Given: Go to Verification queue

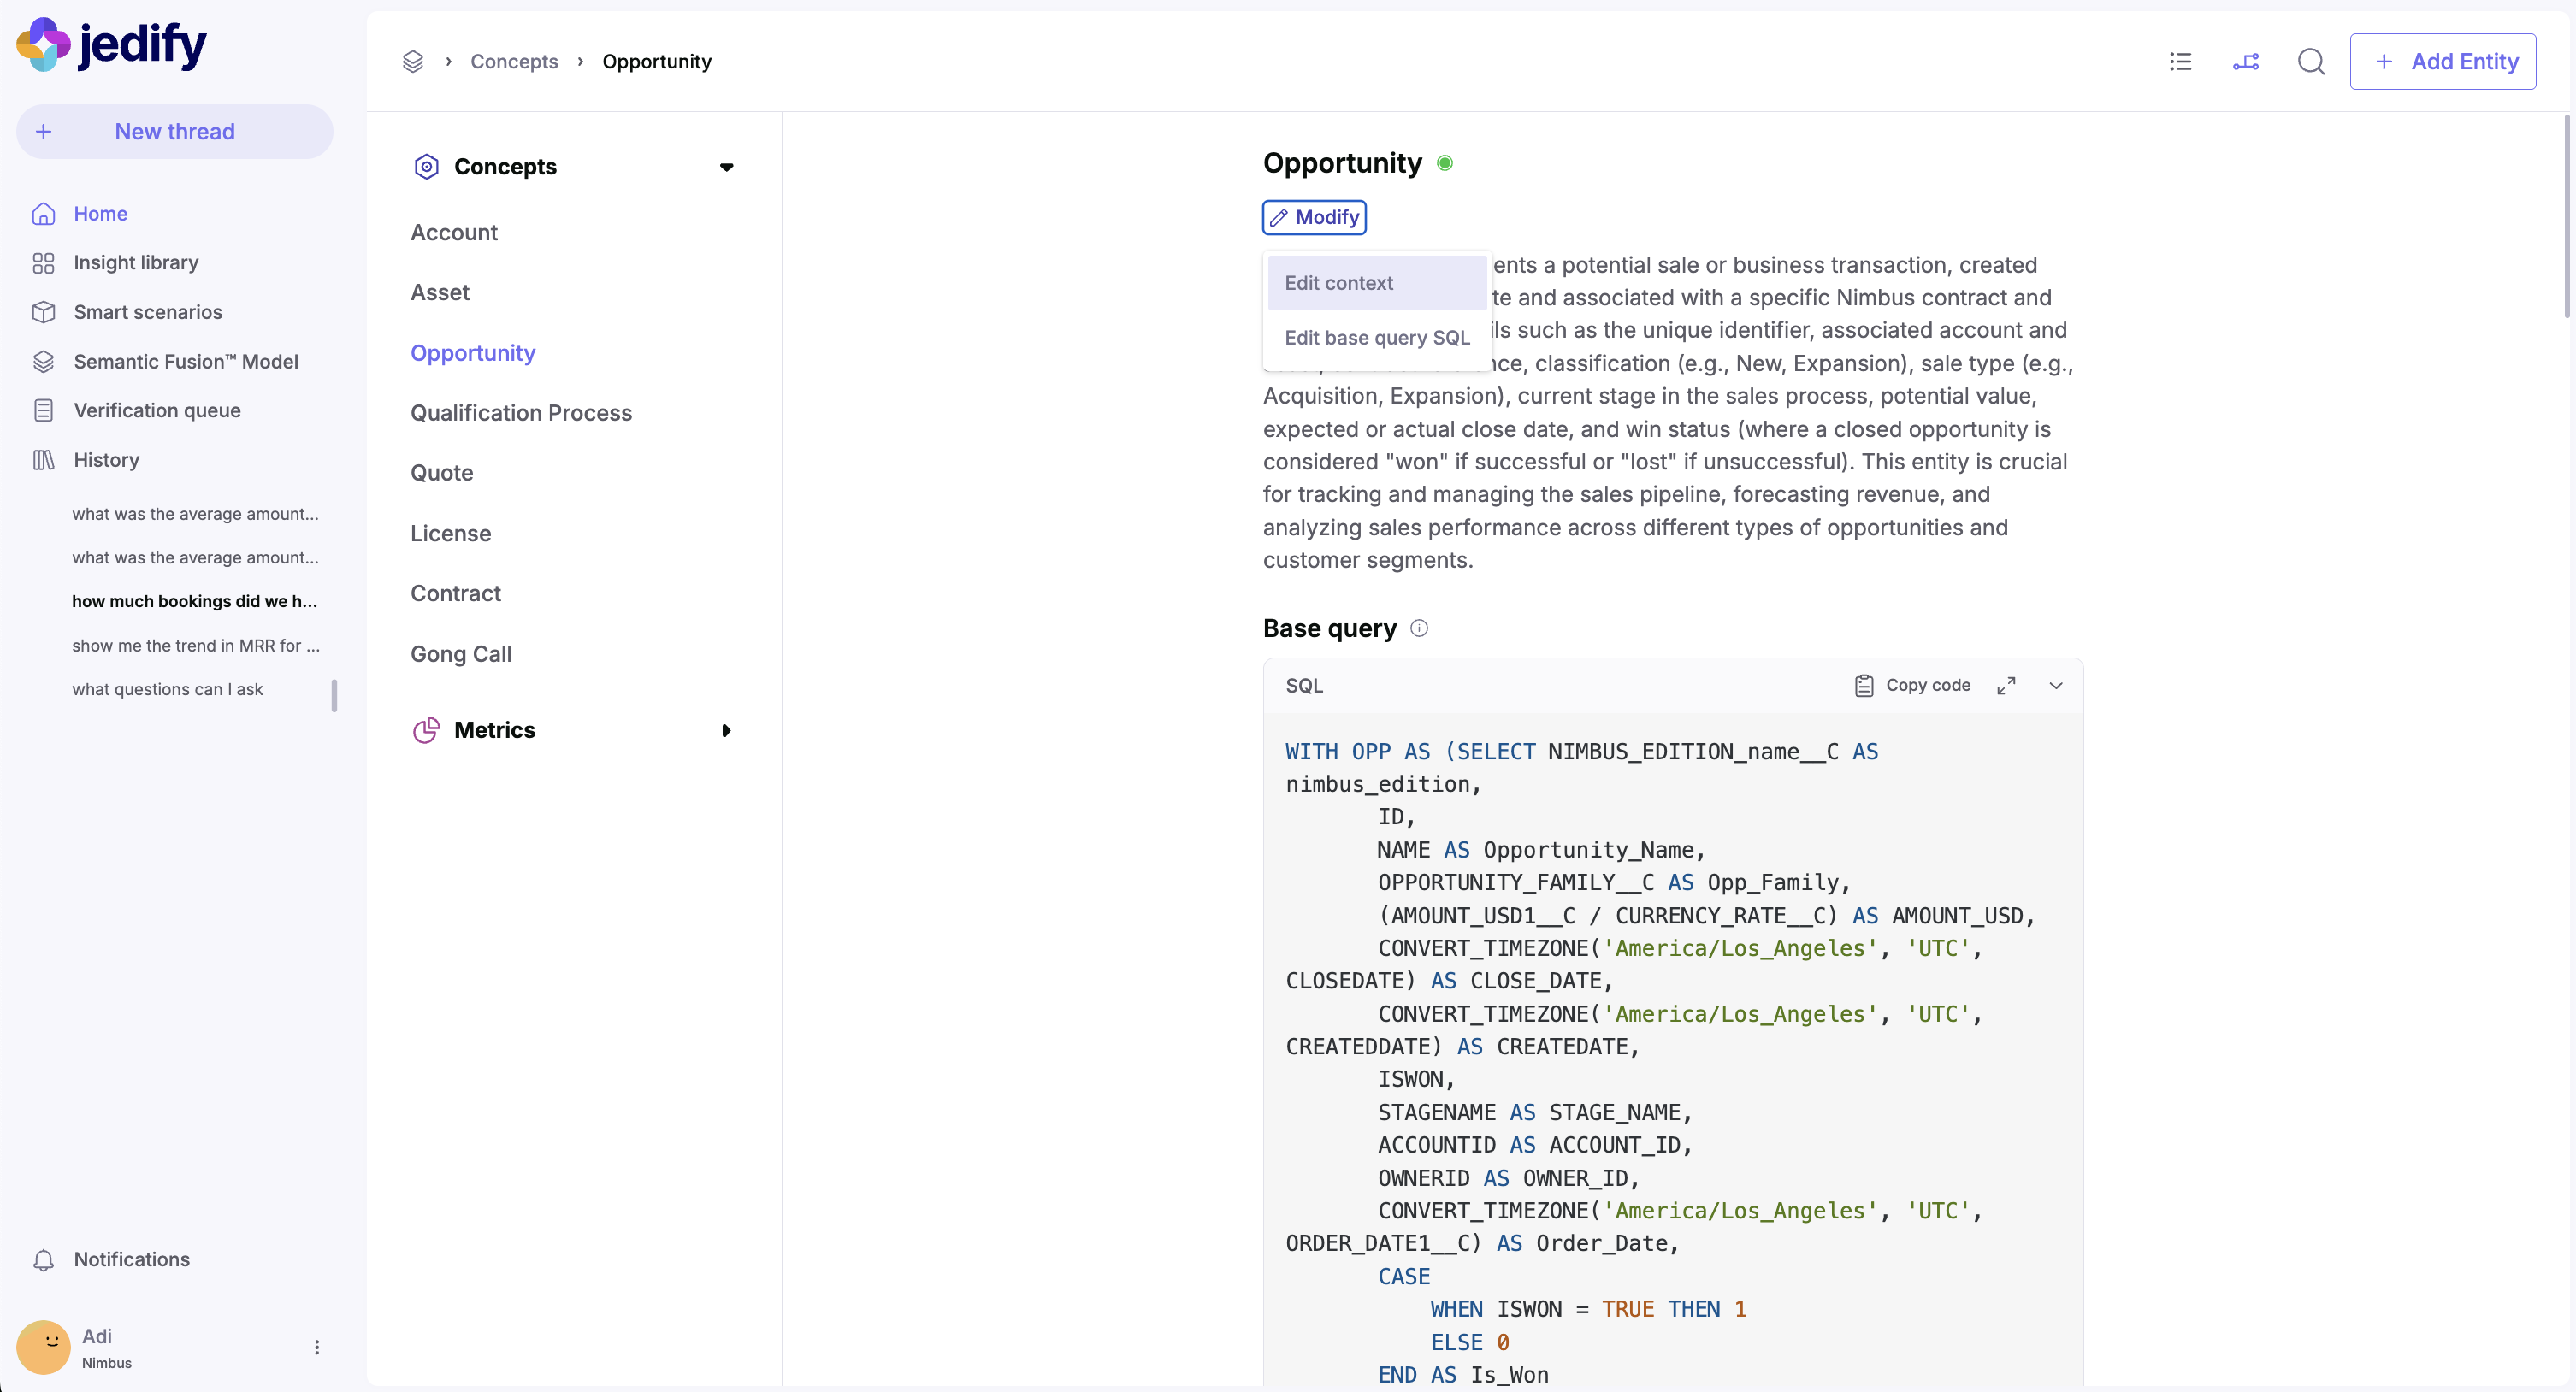Looking at the screenshot, I should 157,410.
